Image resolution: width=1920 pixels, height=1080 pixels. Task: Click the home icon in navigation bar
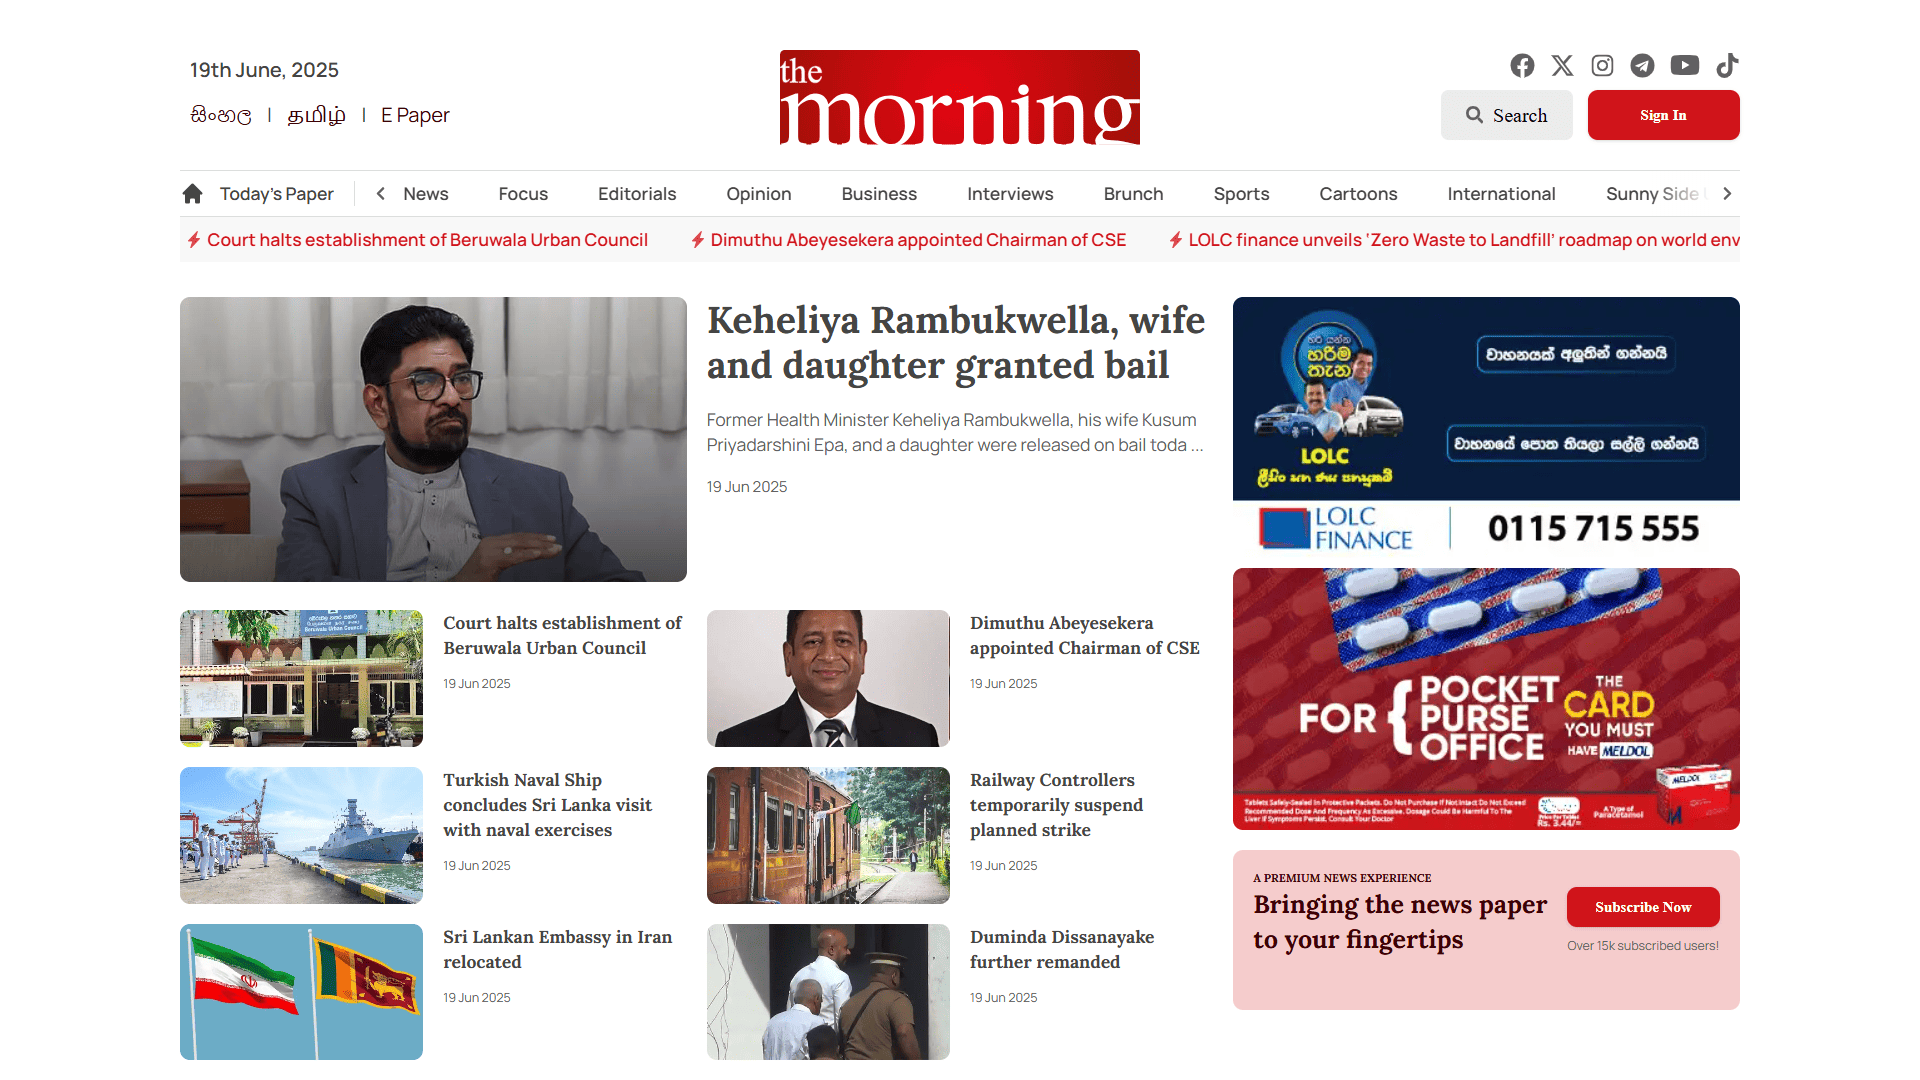(x=192, y=193)
